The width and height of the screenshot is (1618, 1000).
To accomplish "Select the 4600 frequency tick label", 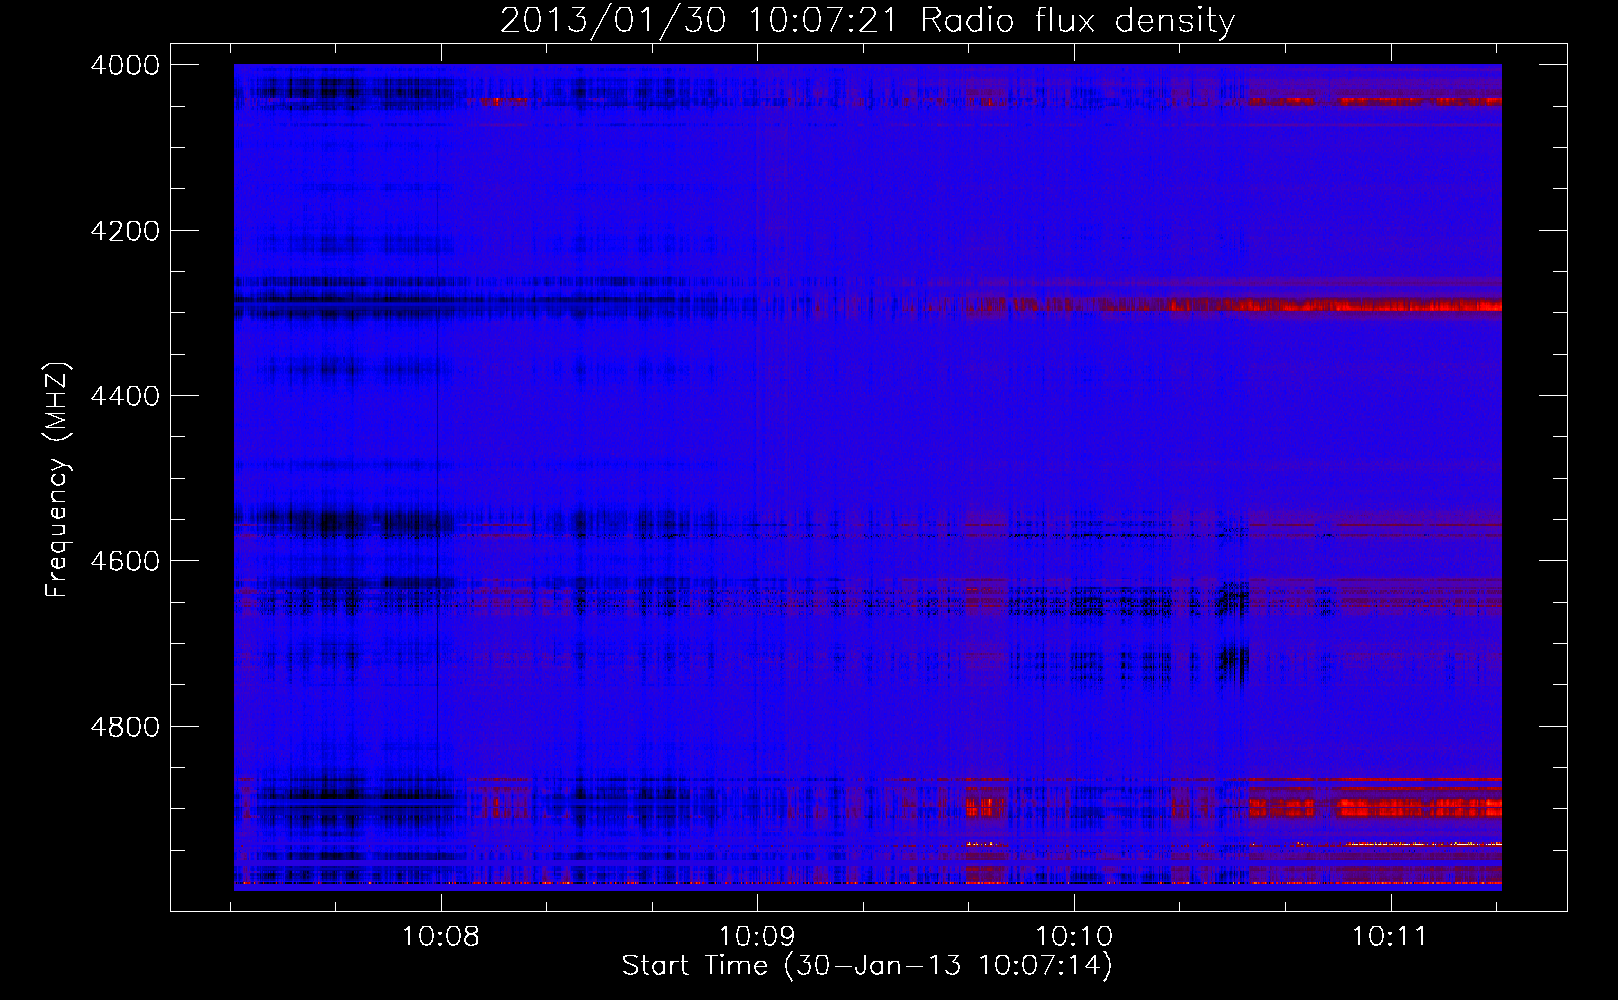I will [125, 561].
